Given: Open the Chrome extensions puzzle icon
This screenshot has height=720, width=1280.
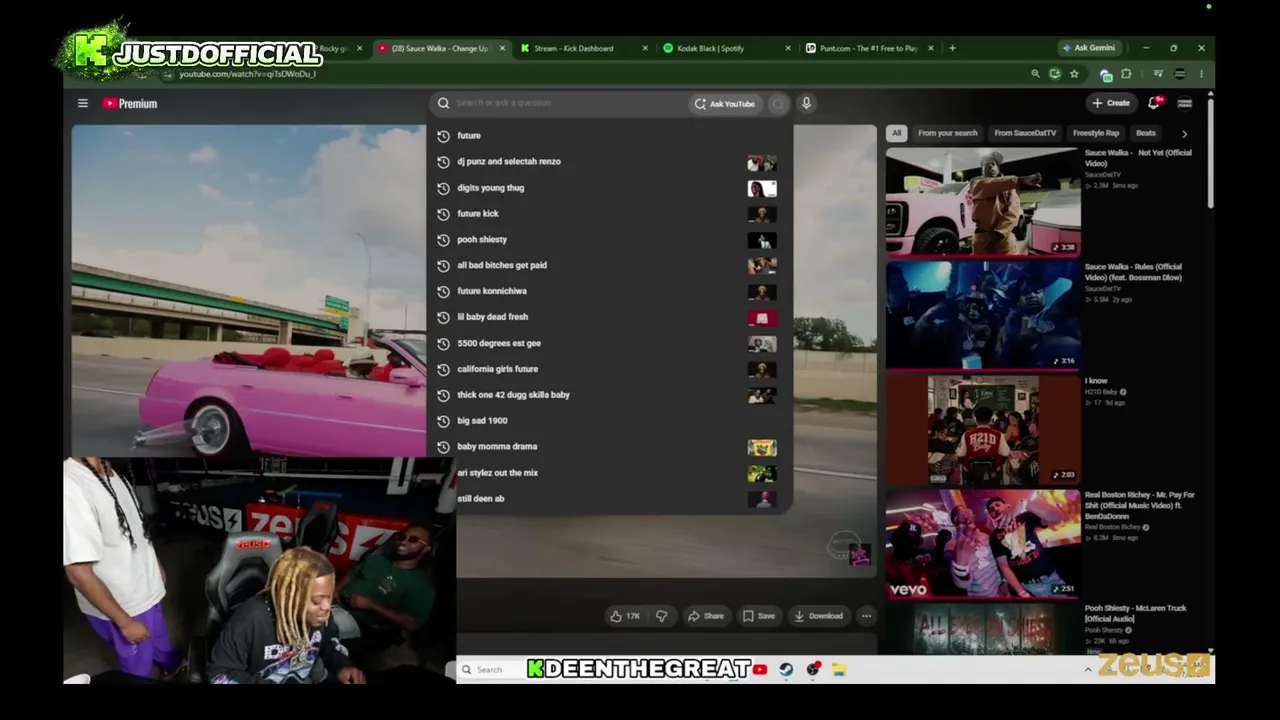Looking at the screenshot, I should [x=1126, y=74].
